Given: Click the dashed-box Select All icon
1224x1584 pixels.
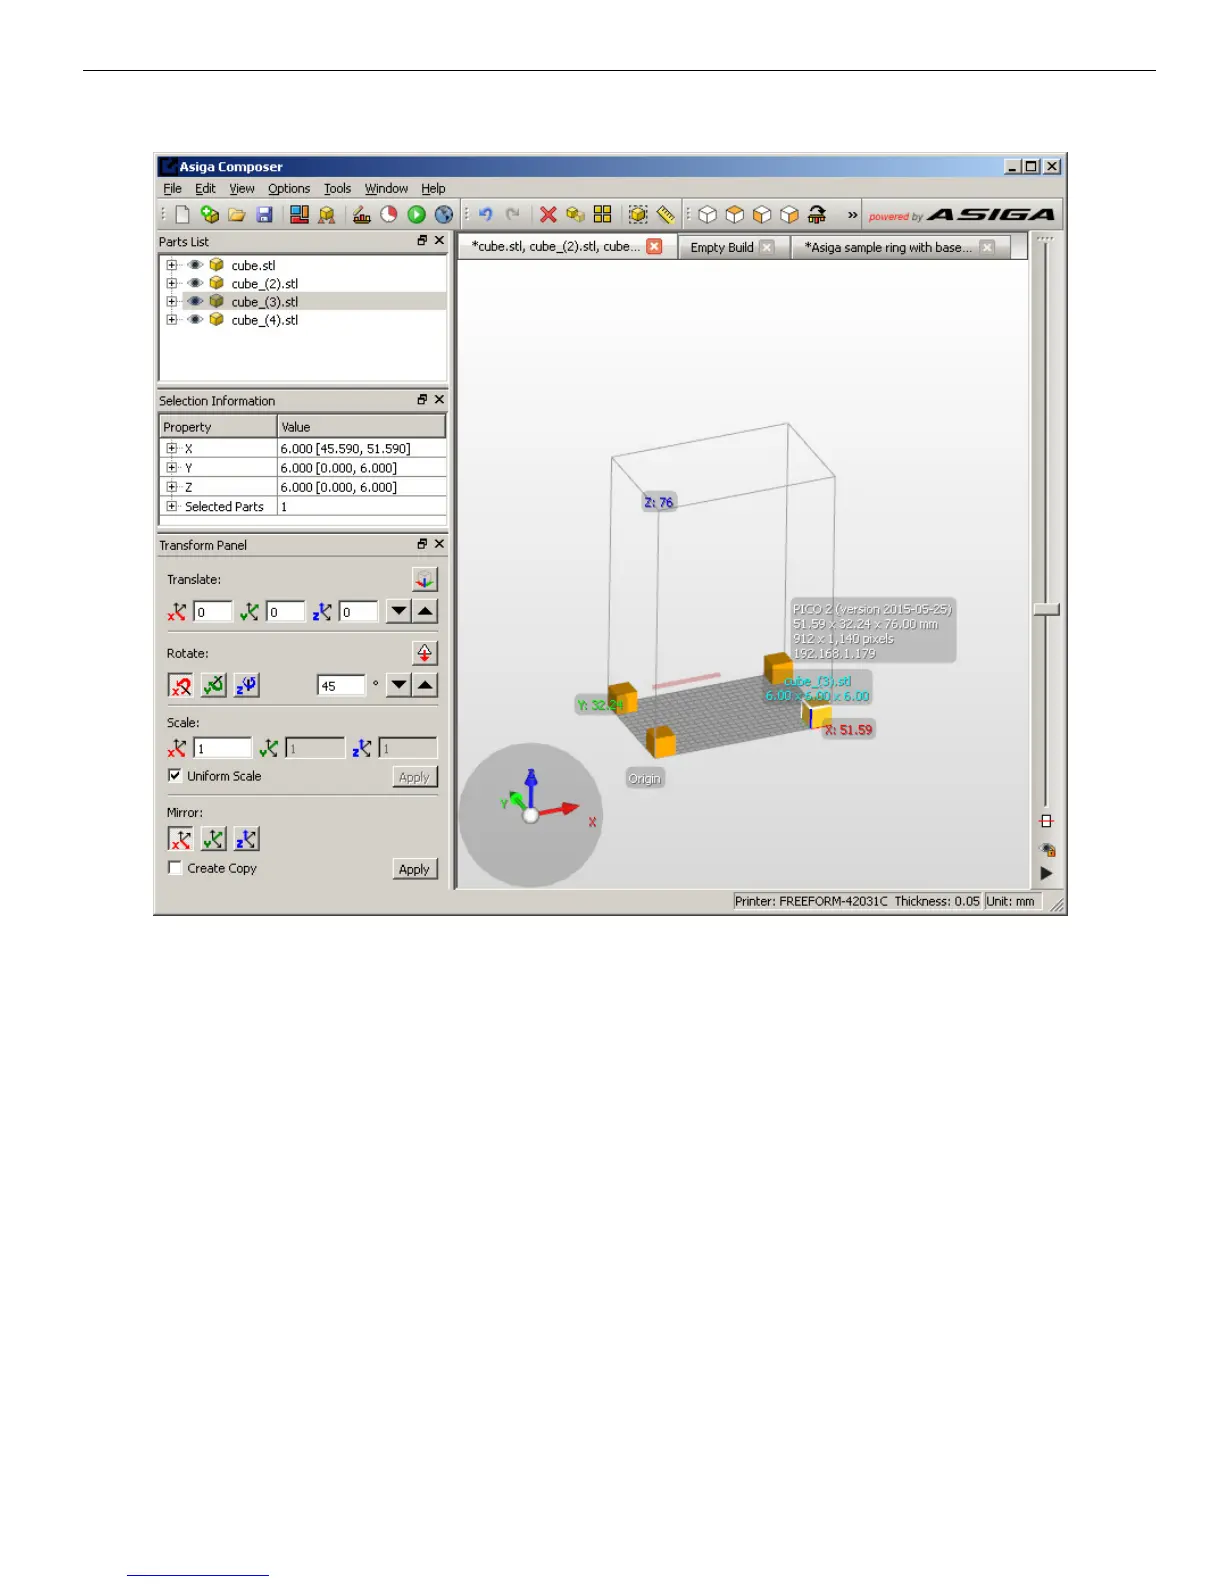Looking at the screenshot, I should pyautogui.click(x=638, y=214).
